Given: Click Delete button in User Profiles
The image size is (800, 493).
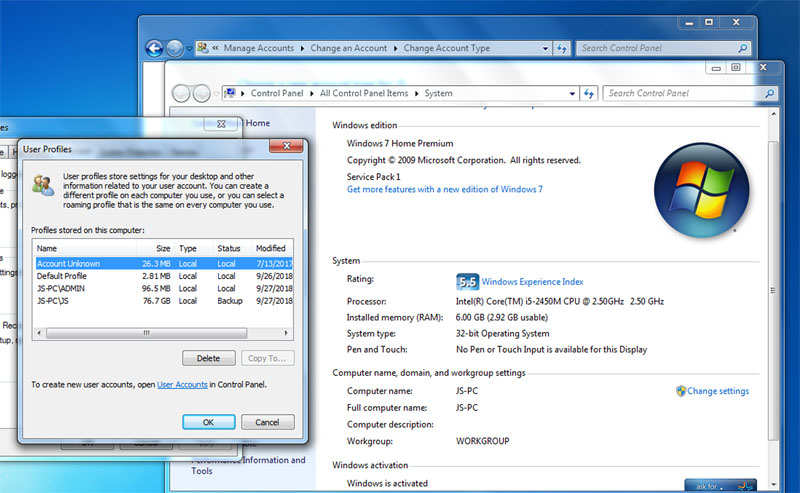Looking at the screenshot, I should [x=209, y=358].
